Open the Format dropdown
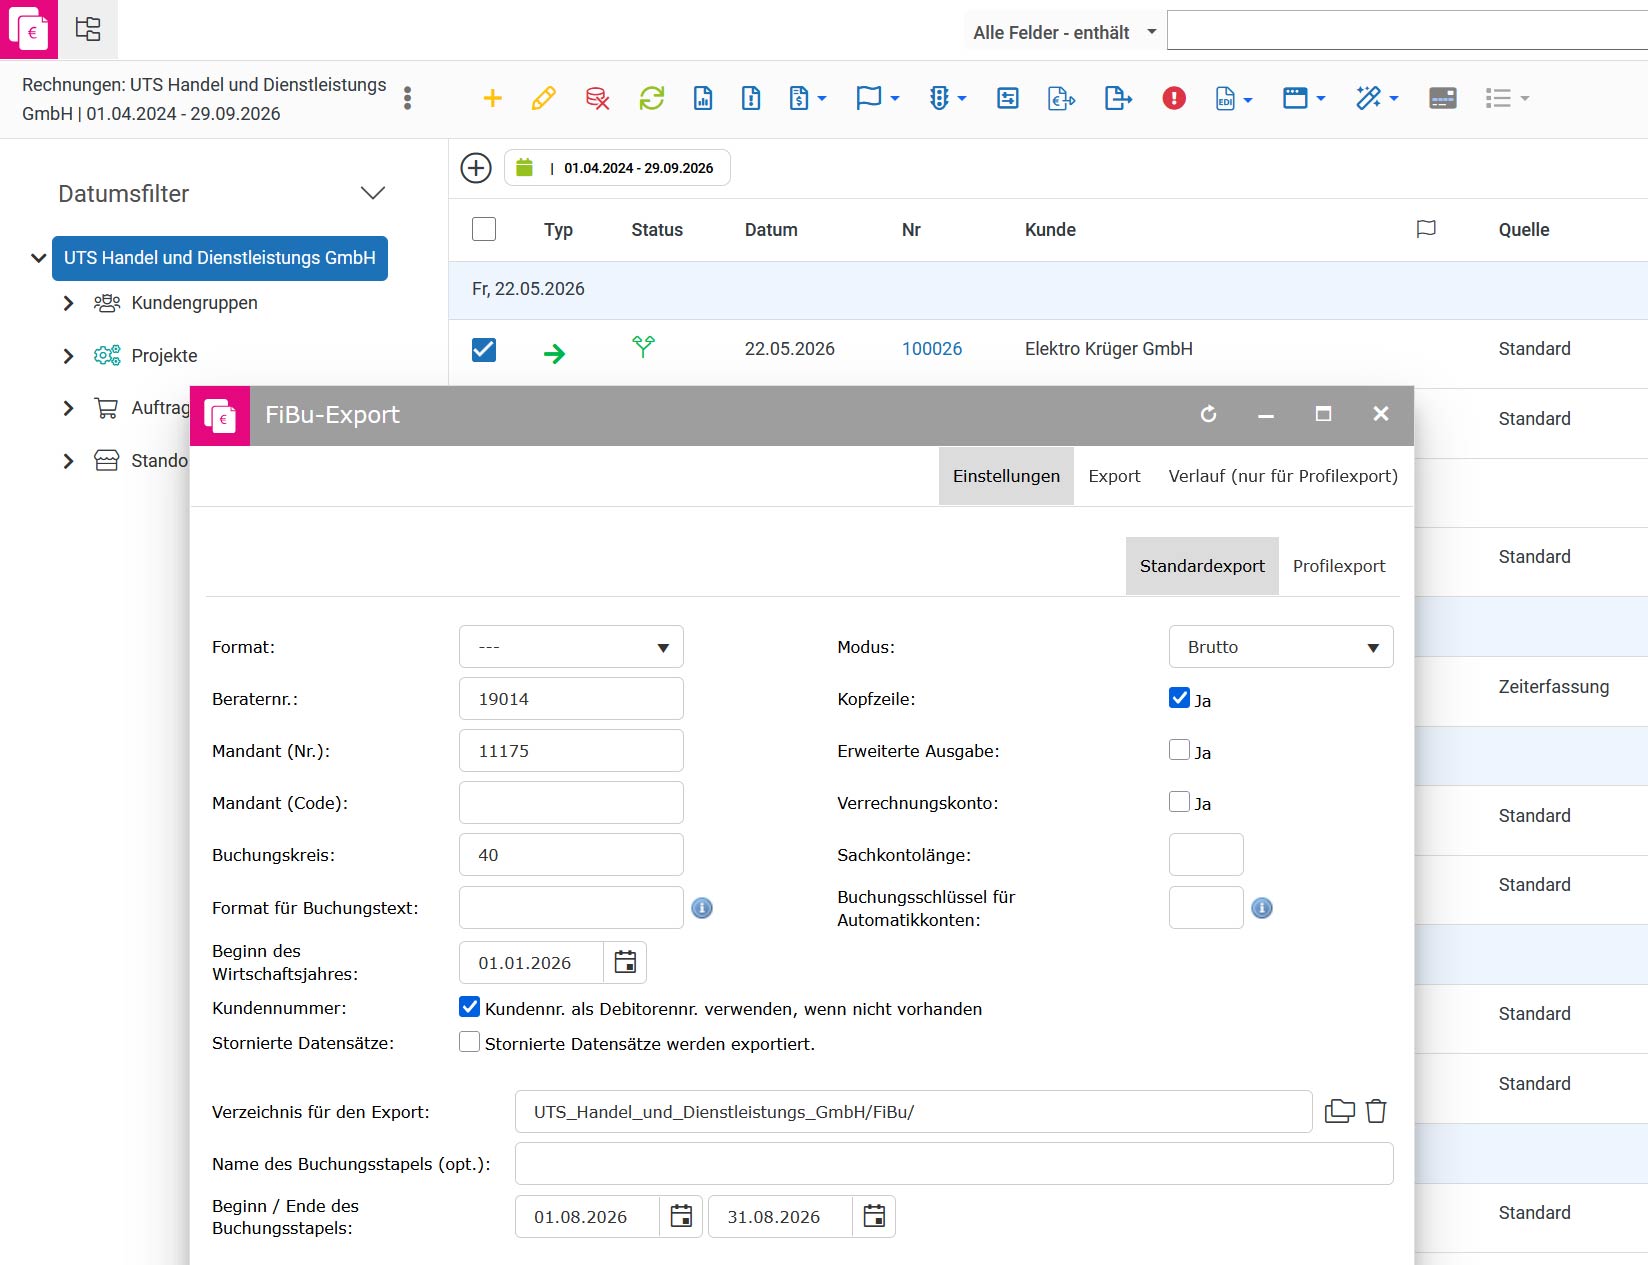This screenshot has height=1265, width=1648. 571,647
